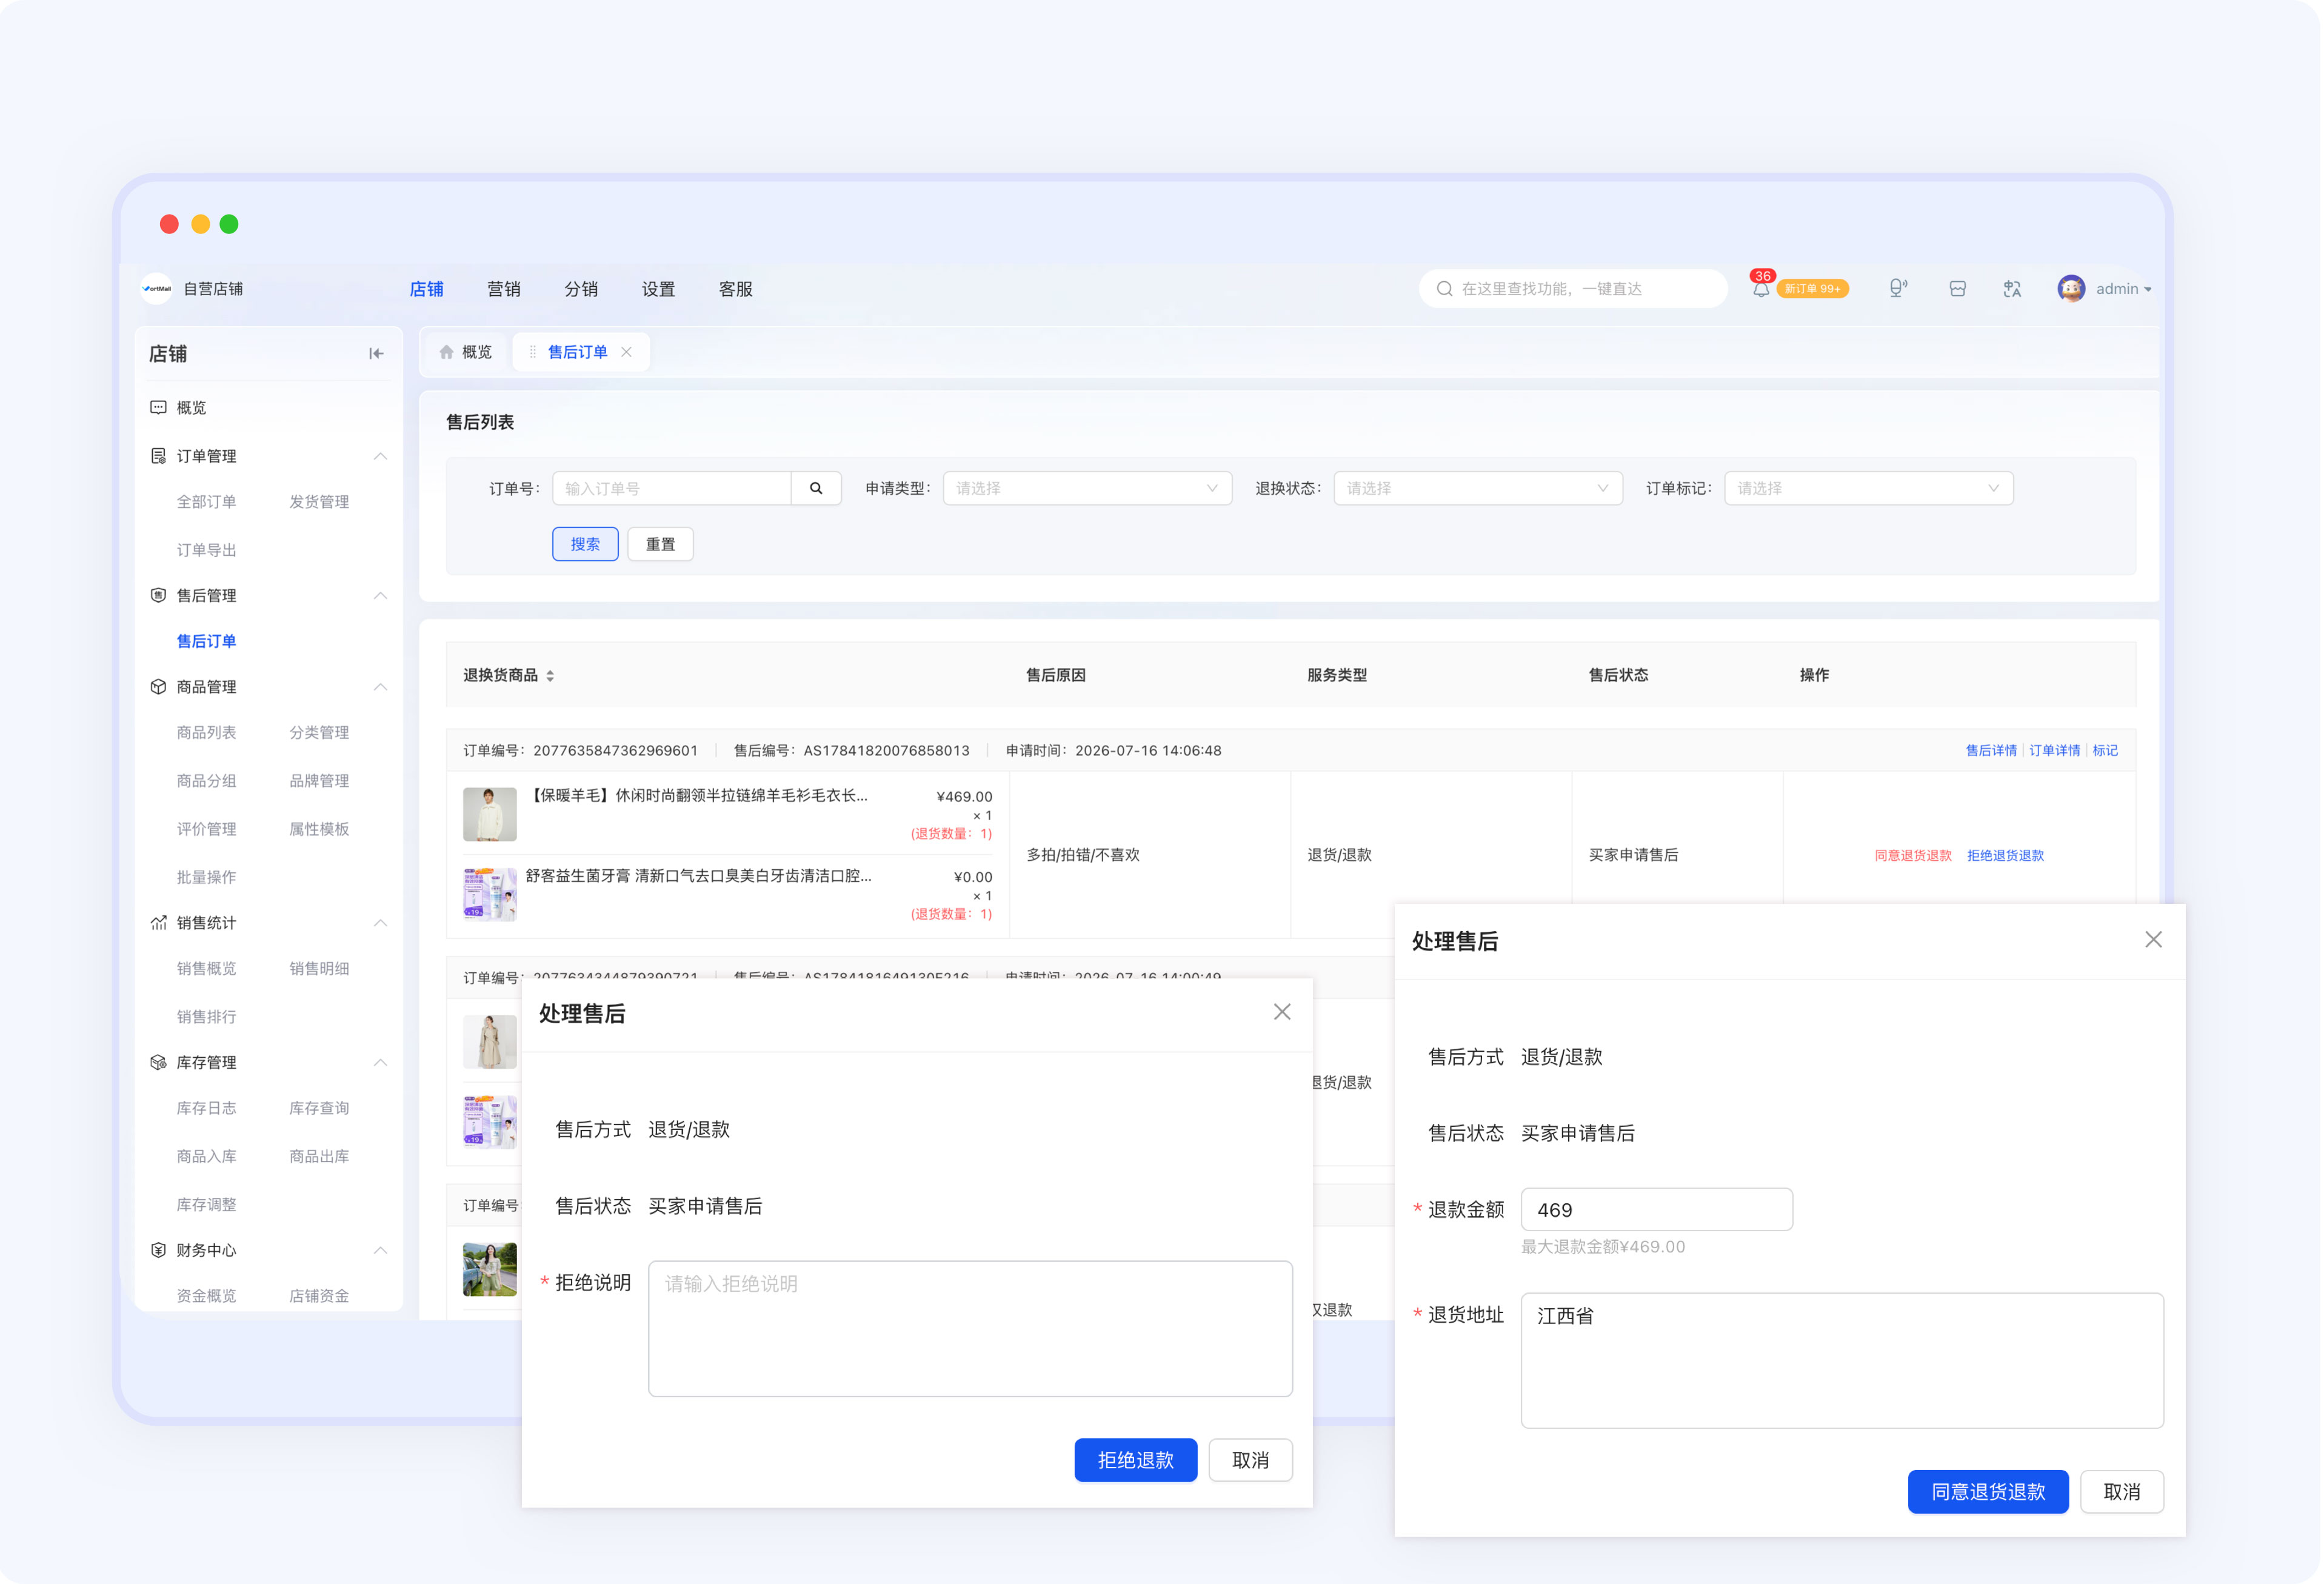Open the 订单详情 link
Viewport: 2324px width, 1584px height.
point(2054,750)
